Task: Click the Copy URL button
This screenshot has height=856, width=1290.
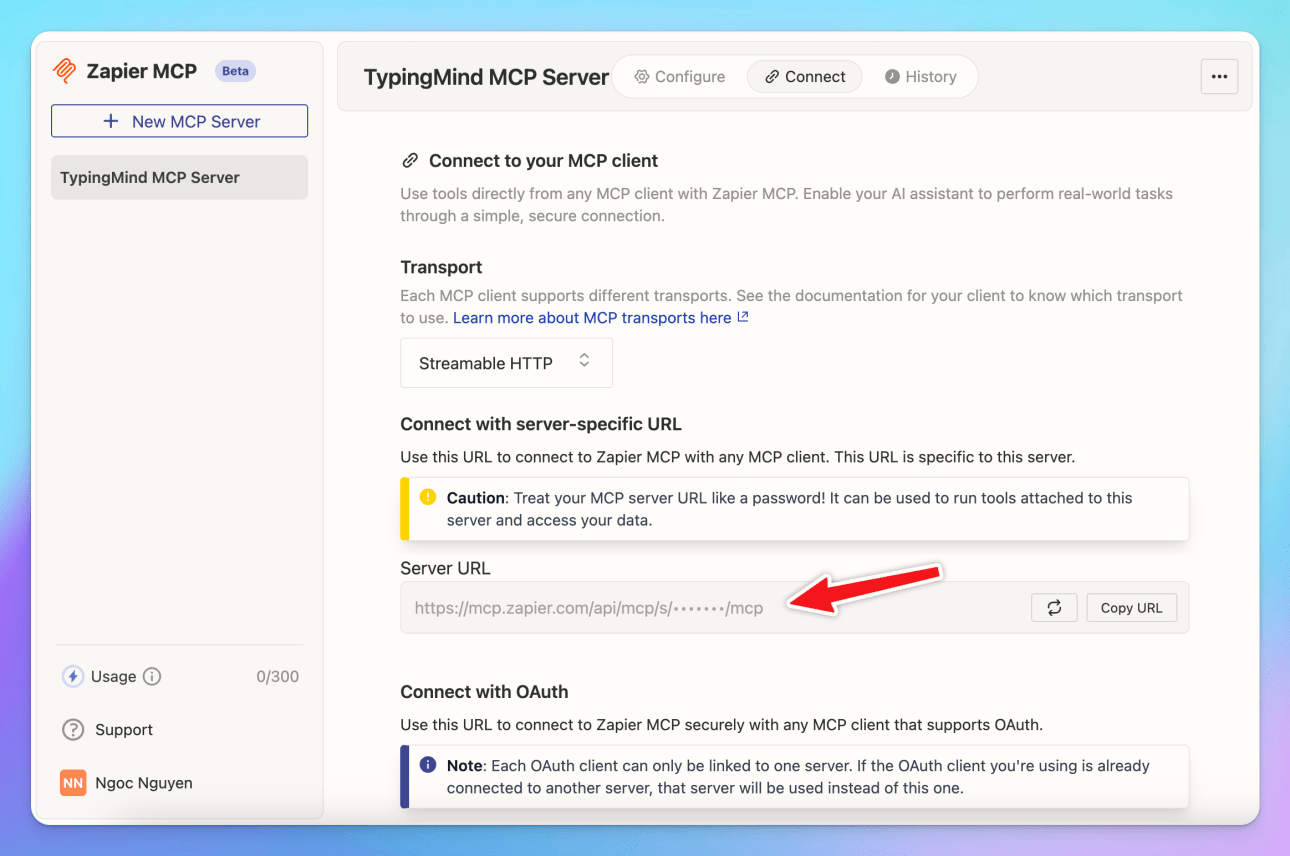Action: click(1132, 608)
